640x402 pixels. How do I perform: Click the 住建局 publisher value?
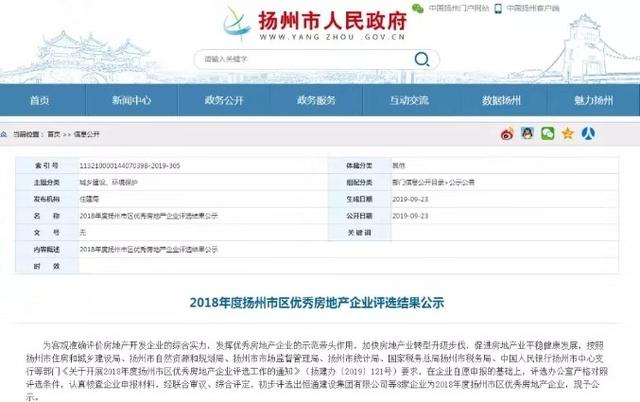coord(89,199)
